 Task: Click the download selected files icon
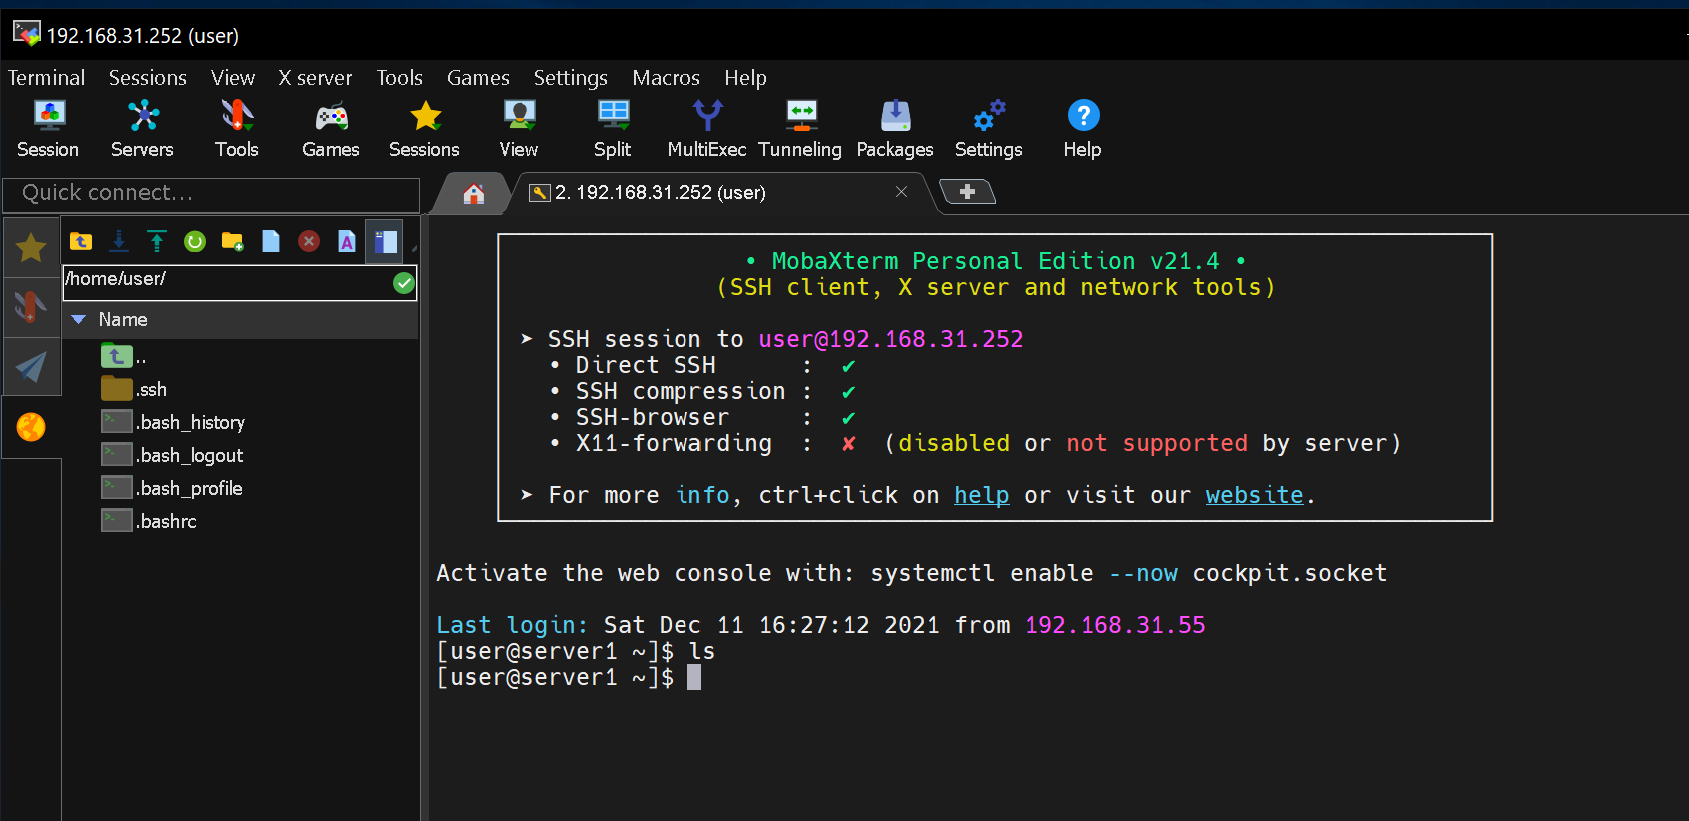(x=119, y=241)
